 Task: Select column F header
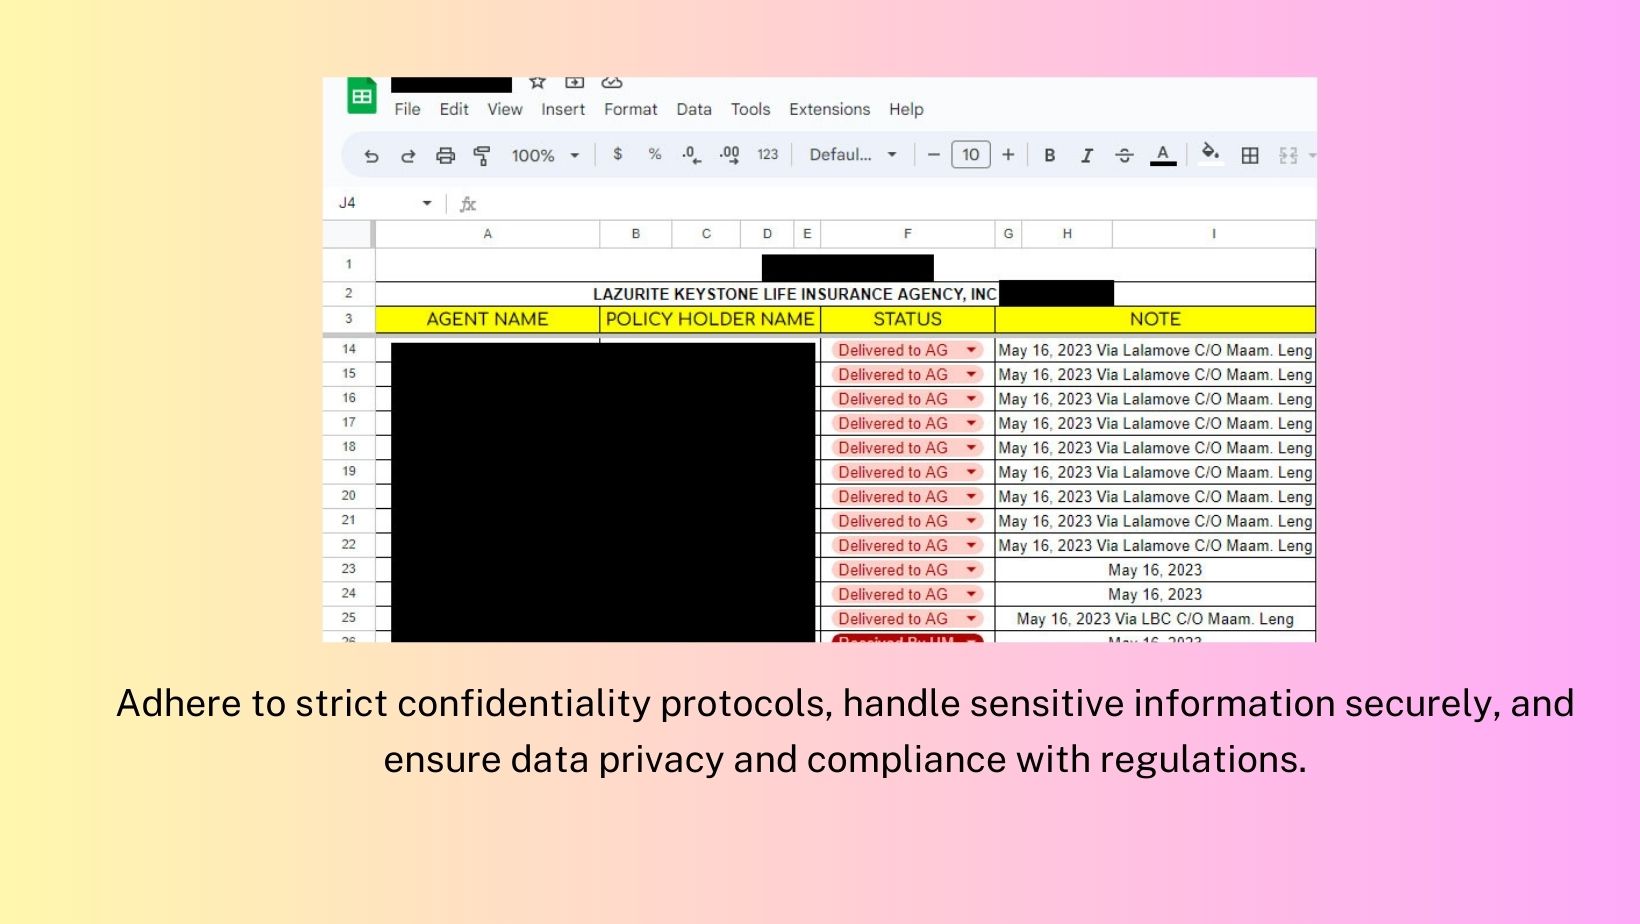[907, 234]
